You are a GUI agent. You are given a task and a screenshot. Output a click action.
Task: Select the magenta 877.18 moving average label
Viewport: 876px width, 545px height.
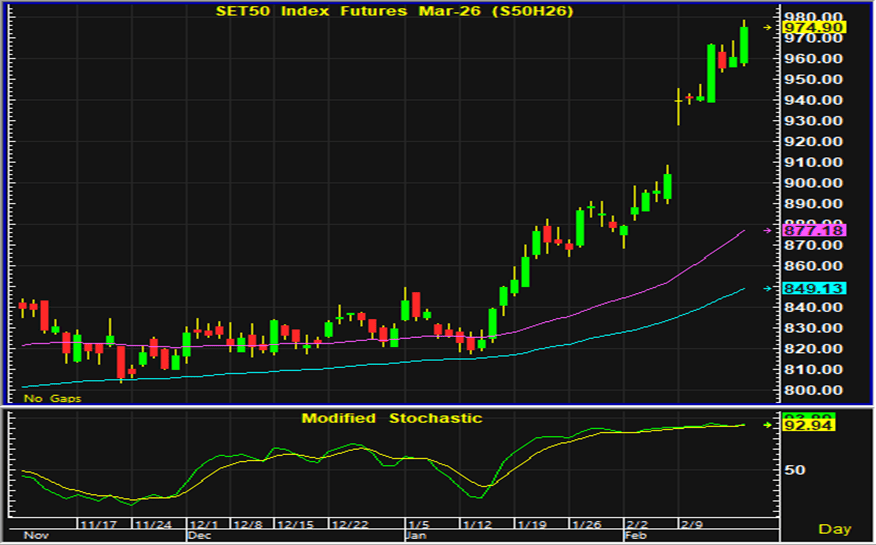point(811,231)
